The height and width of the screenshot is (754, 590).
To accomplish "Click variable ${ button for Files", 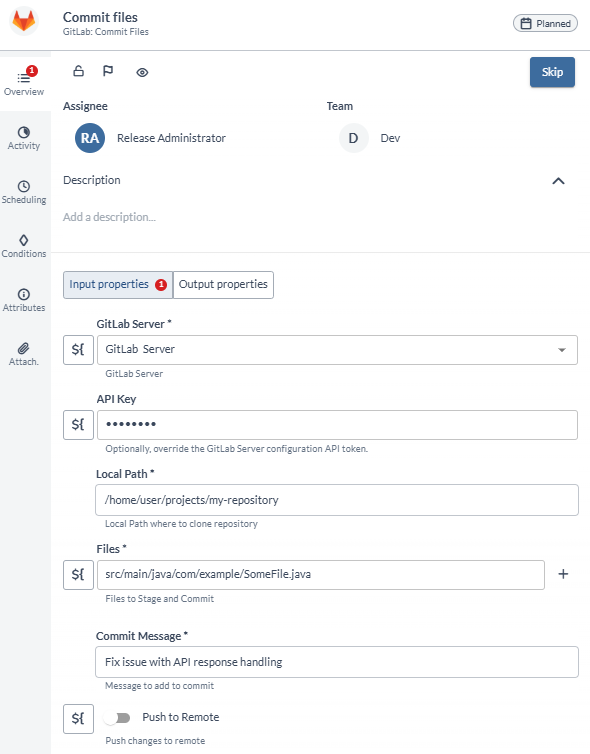I will (x=78, y=575).
